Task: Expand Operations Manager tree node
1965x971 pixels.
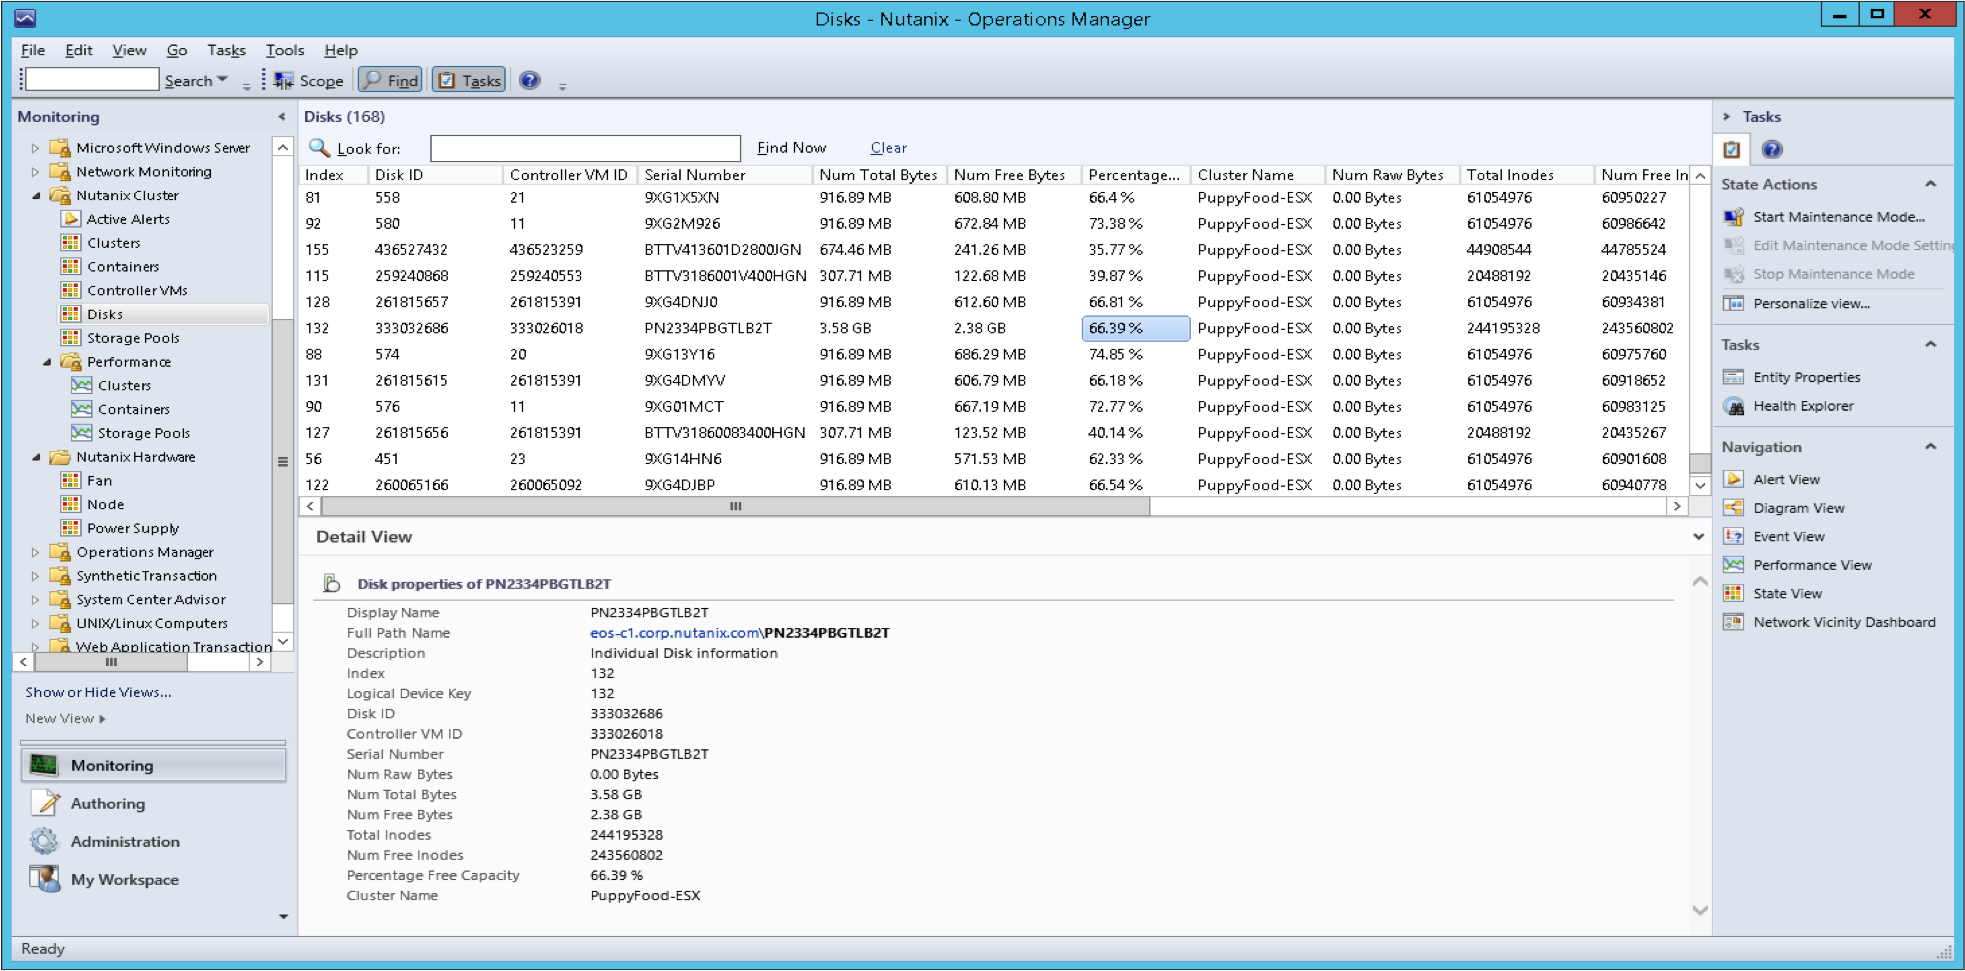Action: coord(35,552)
